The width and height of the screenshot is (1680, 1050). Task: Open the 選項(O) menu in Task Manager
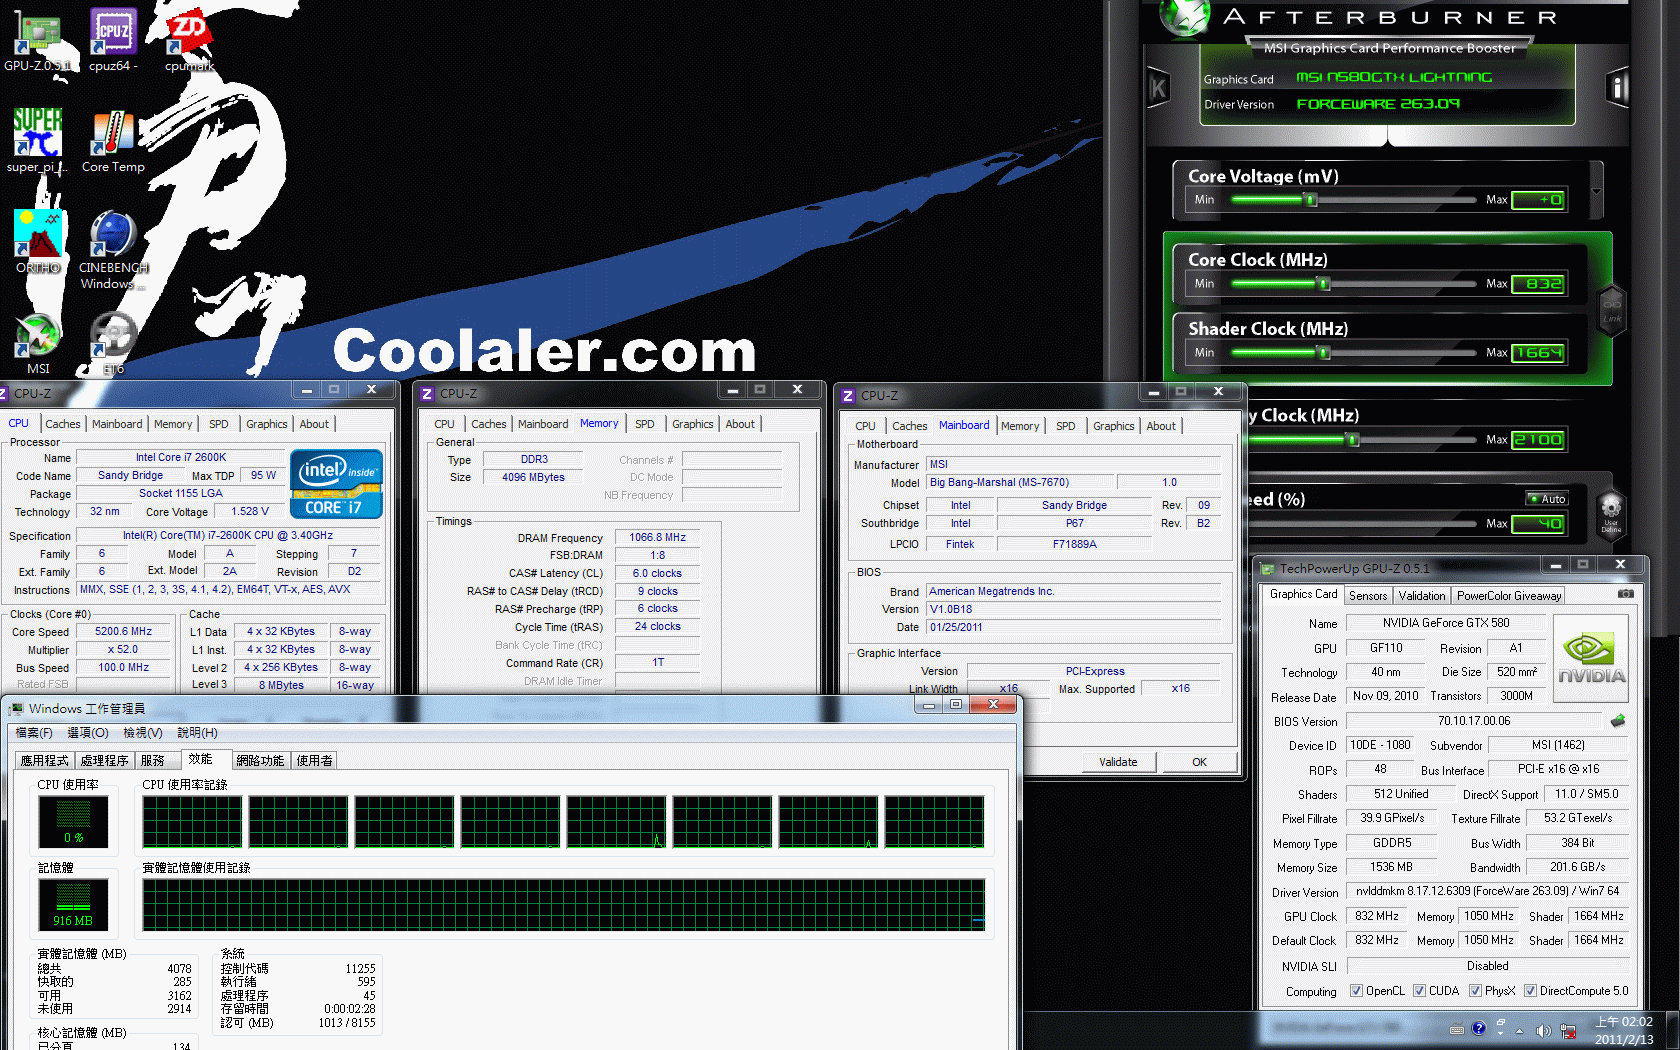pos(88,733)
